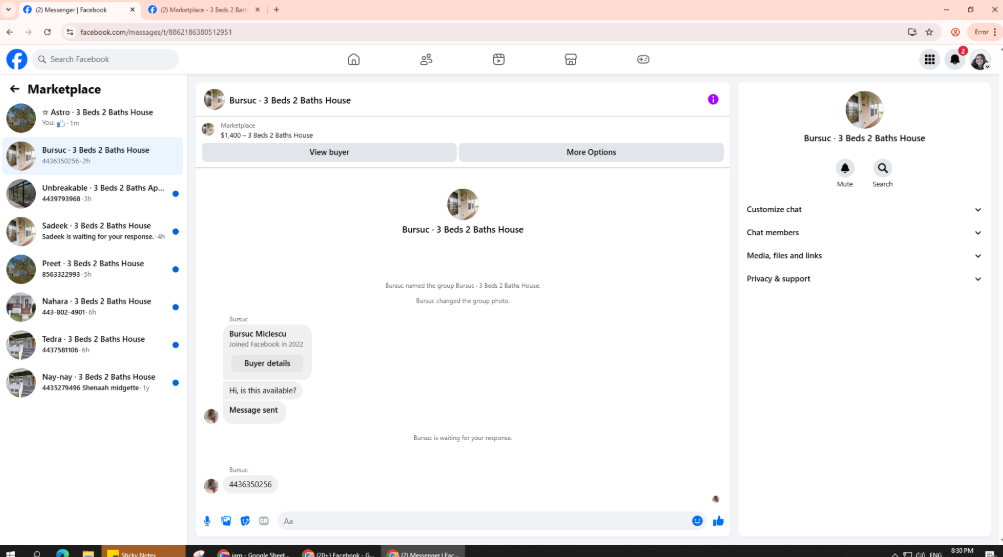The width and height of the screenshot is (1003, 557).
Task: Open the Facebook menu grid icon
Action: coord(929,59)
